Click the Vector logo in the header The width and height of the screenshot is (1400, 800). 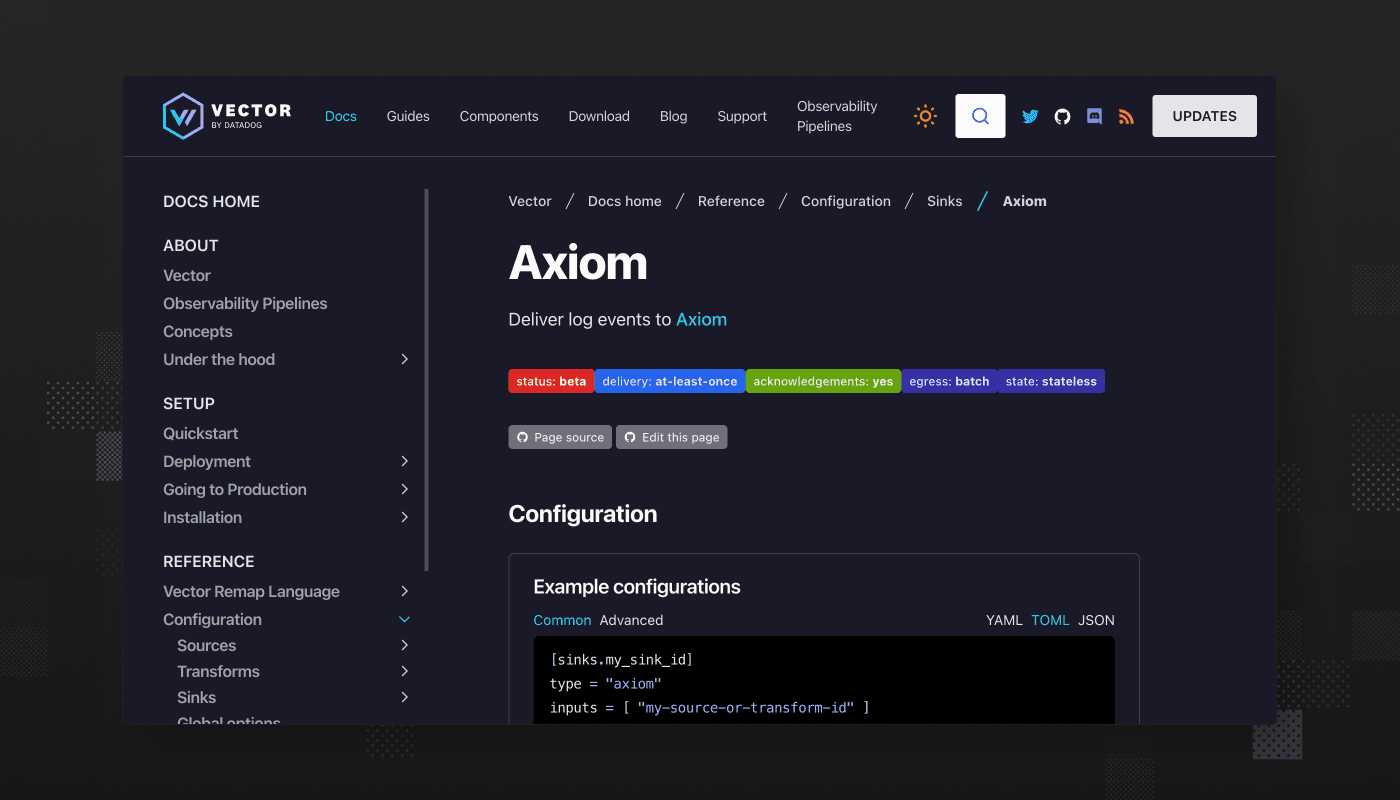[225, 115]
